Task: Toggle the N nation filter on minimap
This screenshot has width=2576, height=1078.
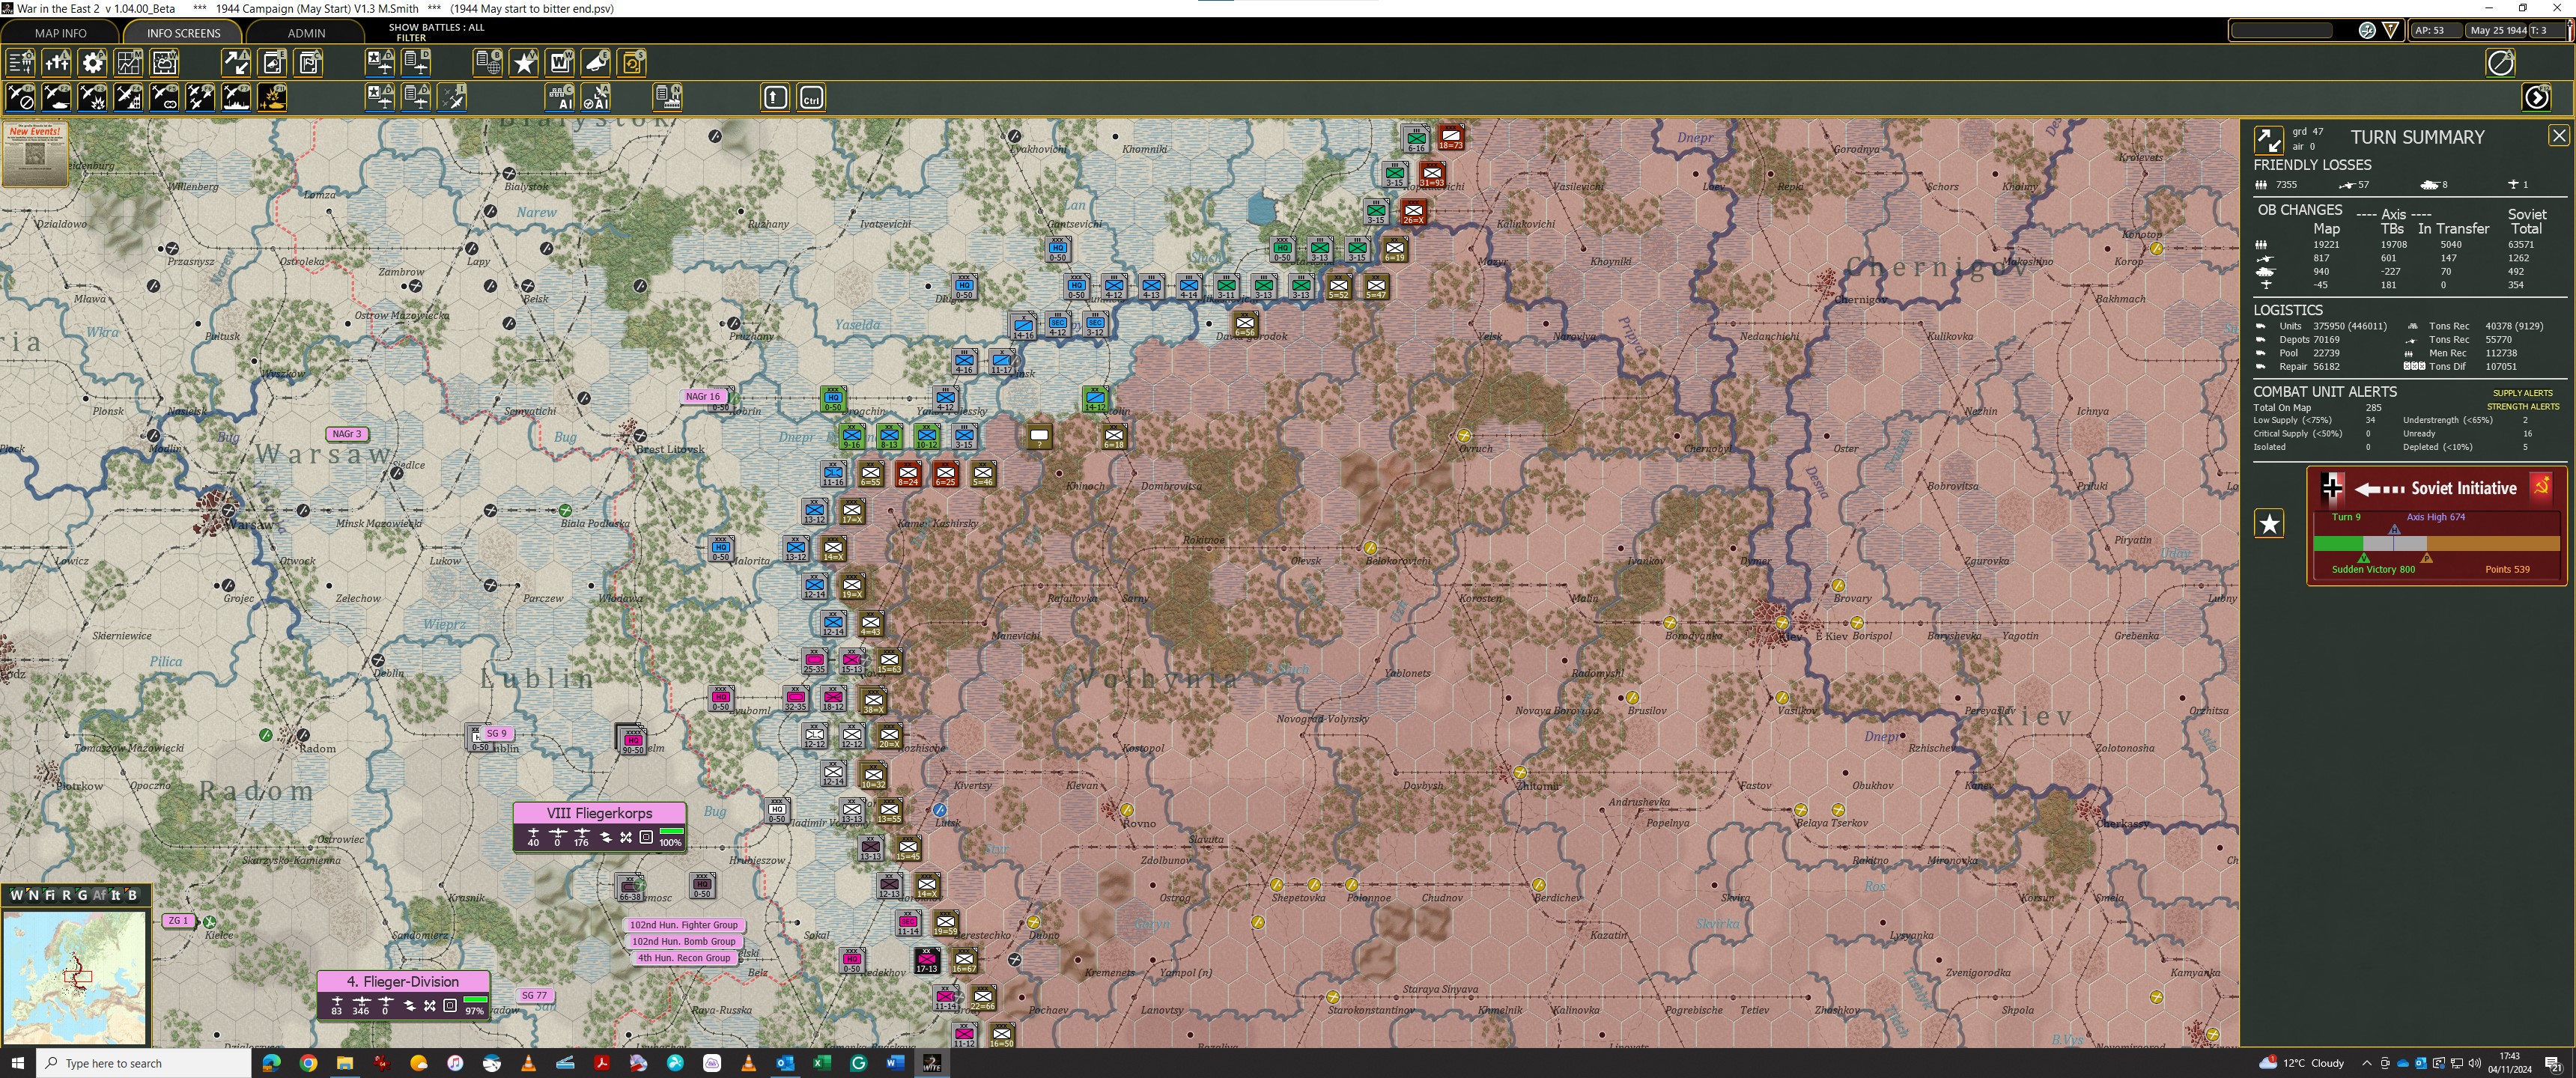Action: 34,895
